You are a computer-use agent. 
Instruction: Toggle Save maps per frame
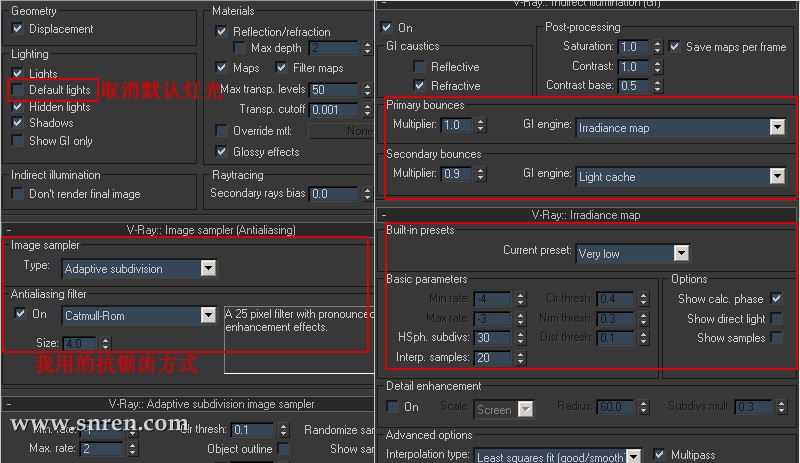pos(674,46)
